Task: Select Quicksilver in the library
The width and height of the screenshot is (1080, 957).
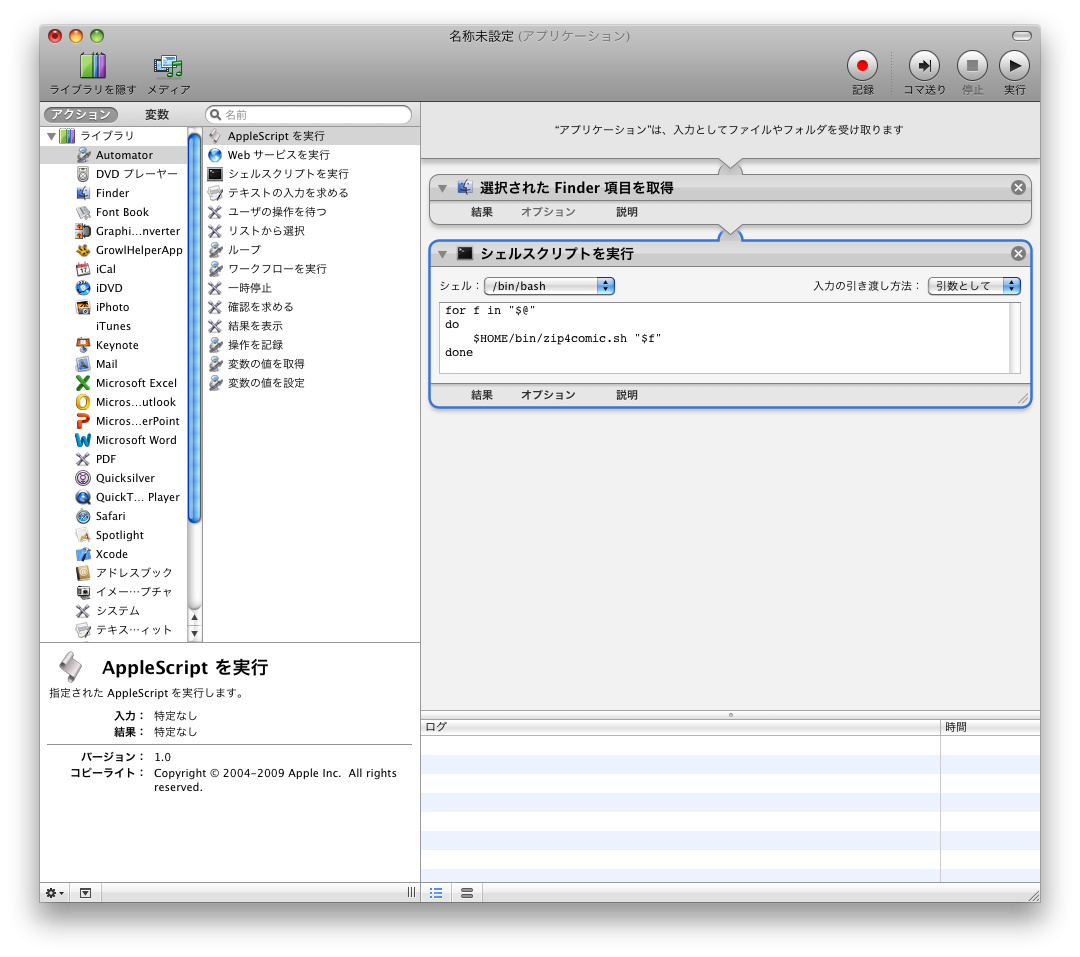Action: 114,478
